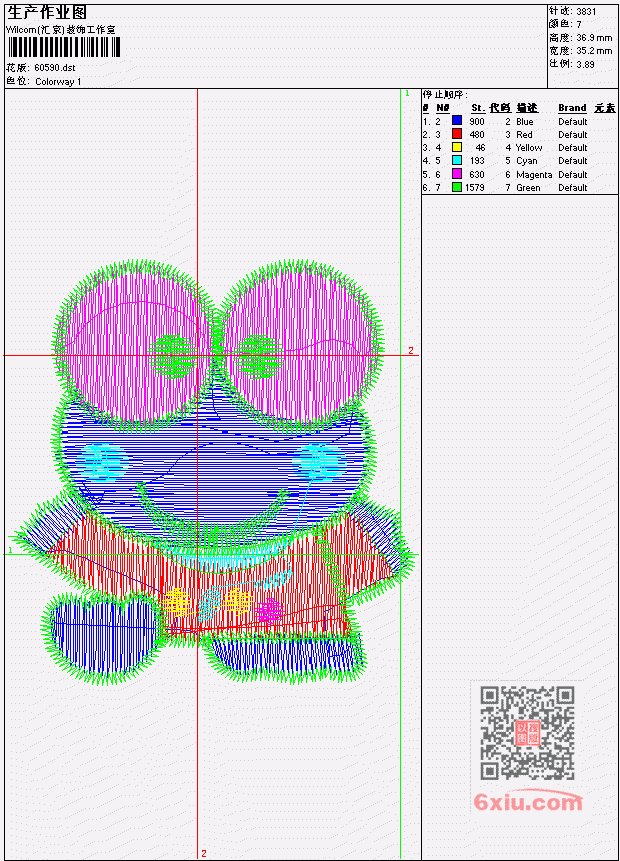Click the red color swatch in row 2
Viewport: 620px width, 861px height.
coord(456,134)
